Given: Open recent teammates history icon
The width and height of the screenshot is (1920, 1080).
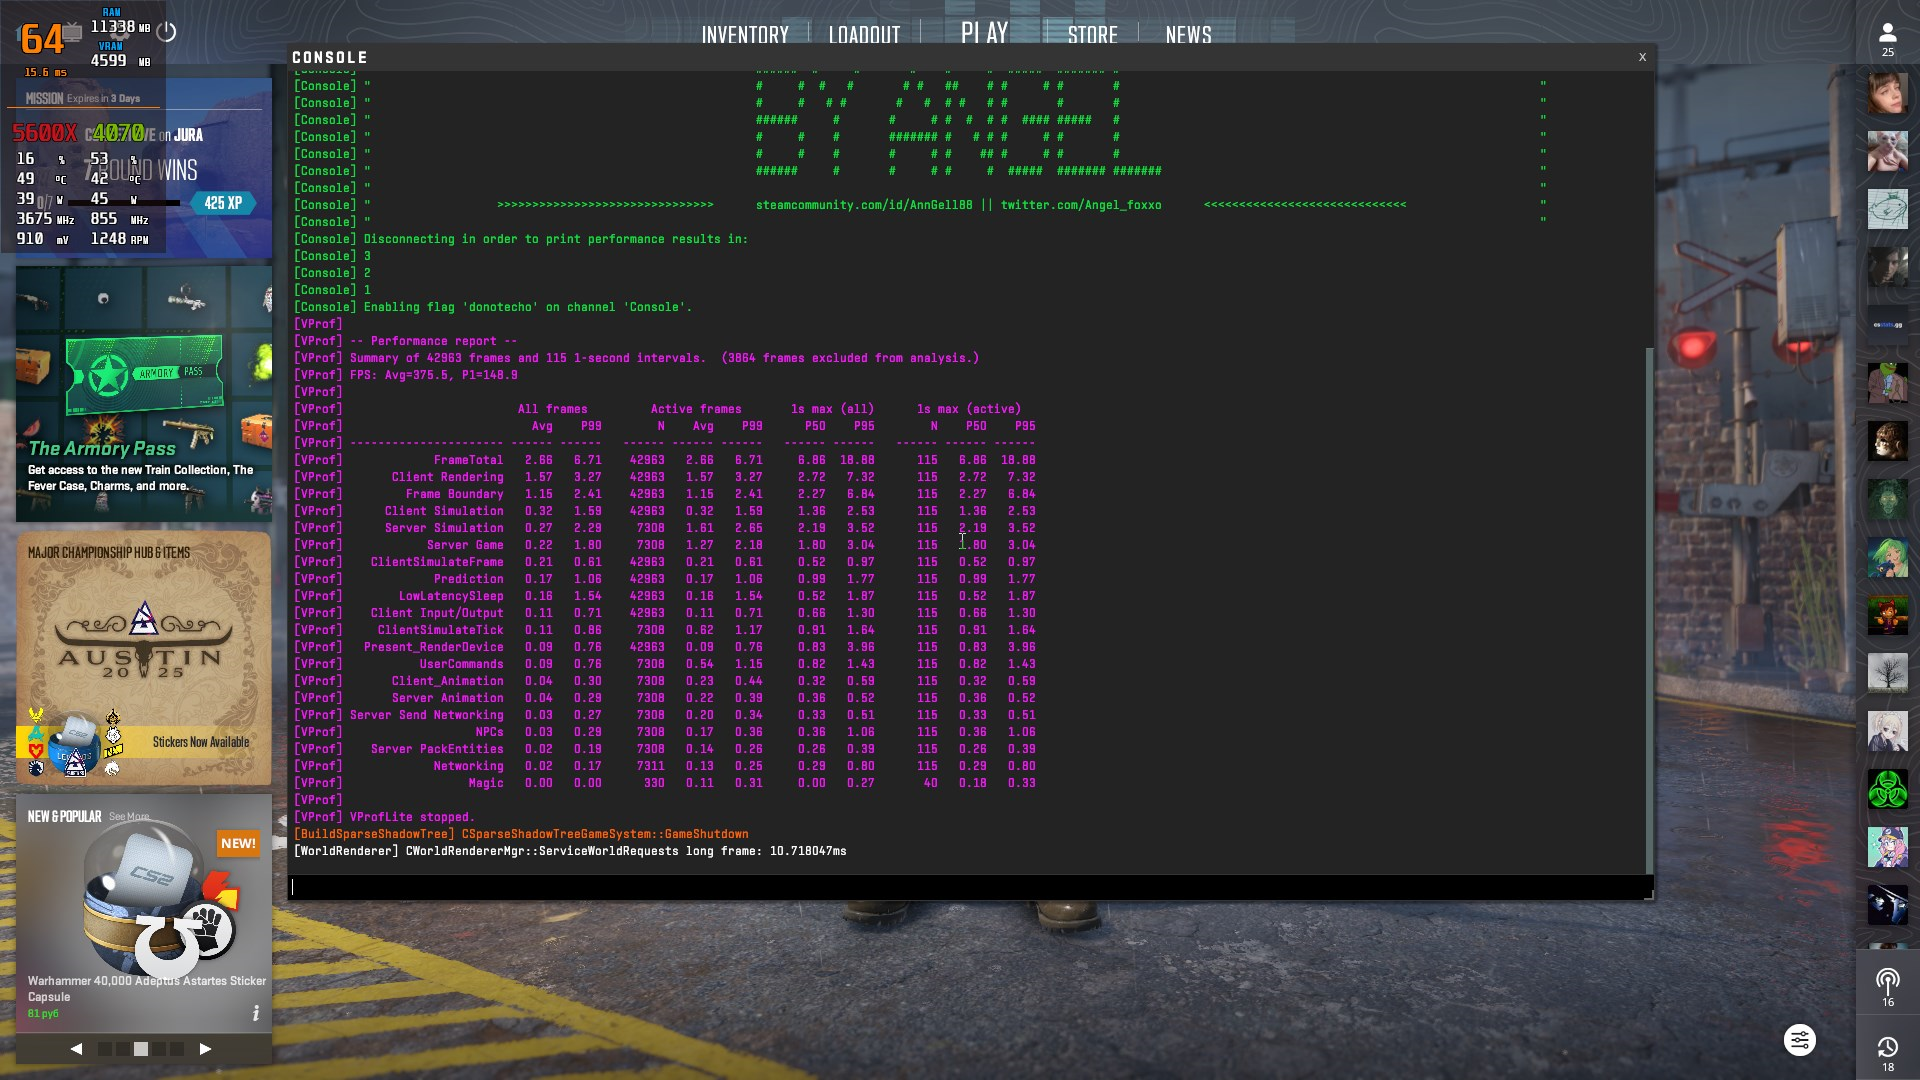Looking at the screenshot, I should pos(1887,1048).
